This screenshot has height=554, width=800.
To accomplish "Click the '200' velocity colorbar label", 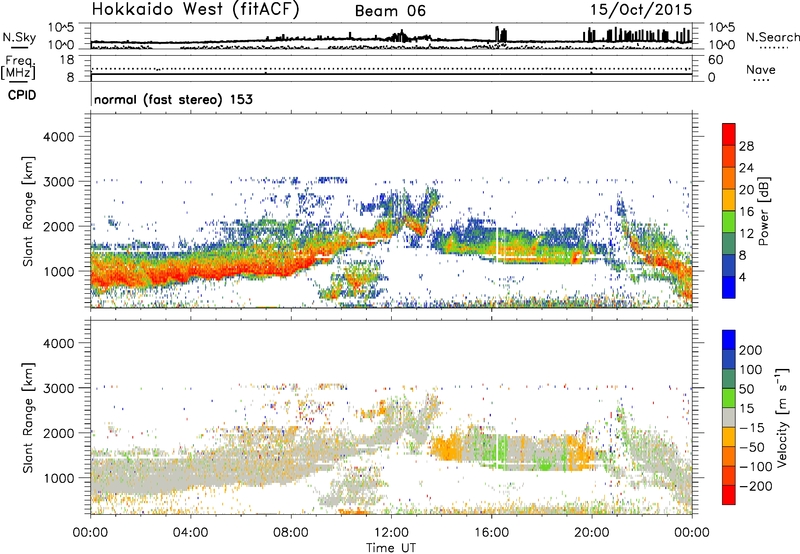I will click(x=751, y=350).
